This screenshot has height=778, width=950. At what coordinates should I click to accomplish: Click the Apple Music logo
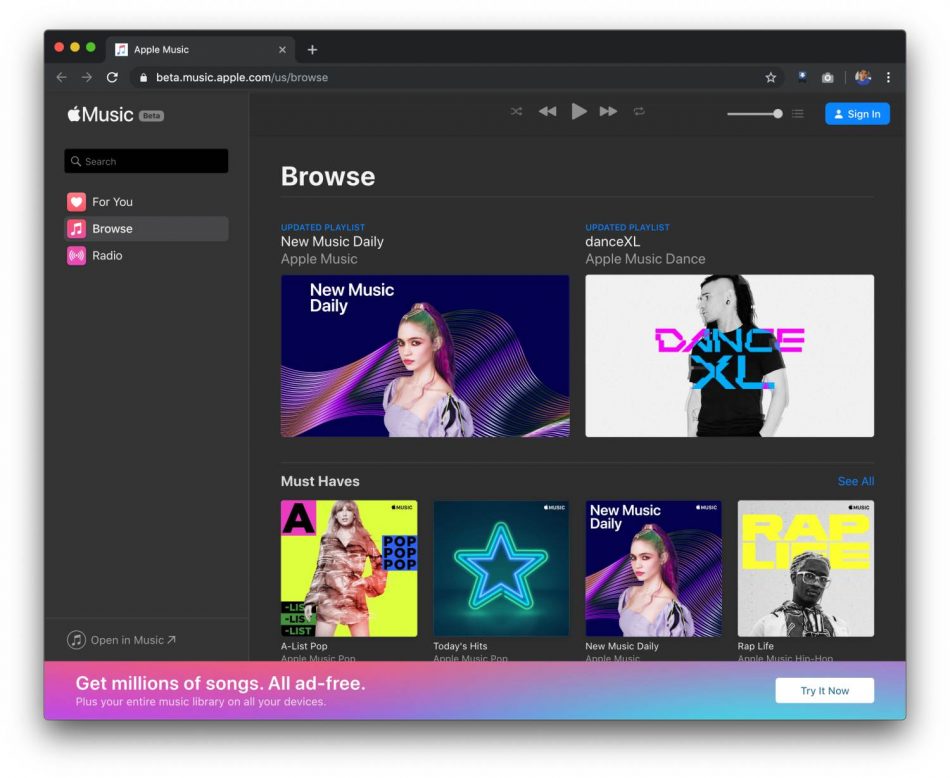pyautogui.click(x=100, y=115)
